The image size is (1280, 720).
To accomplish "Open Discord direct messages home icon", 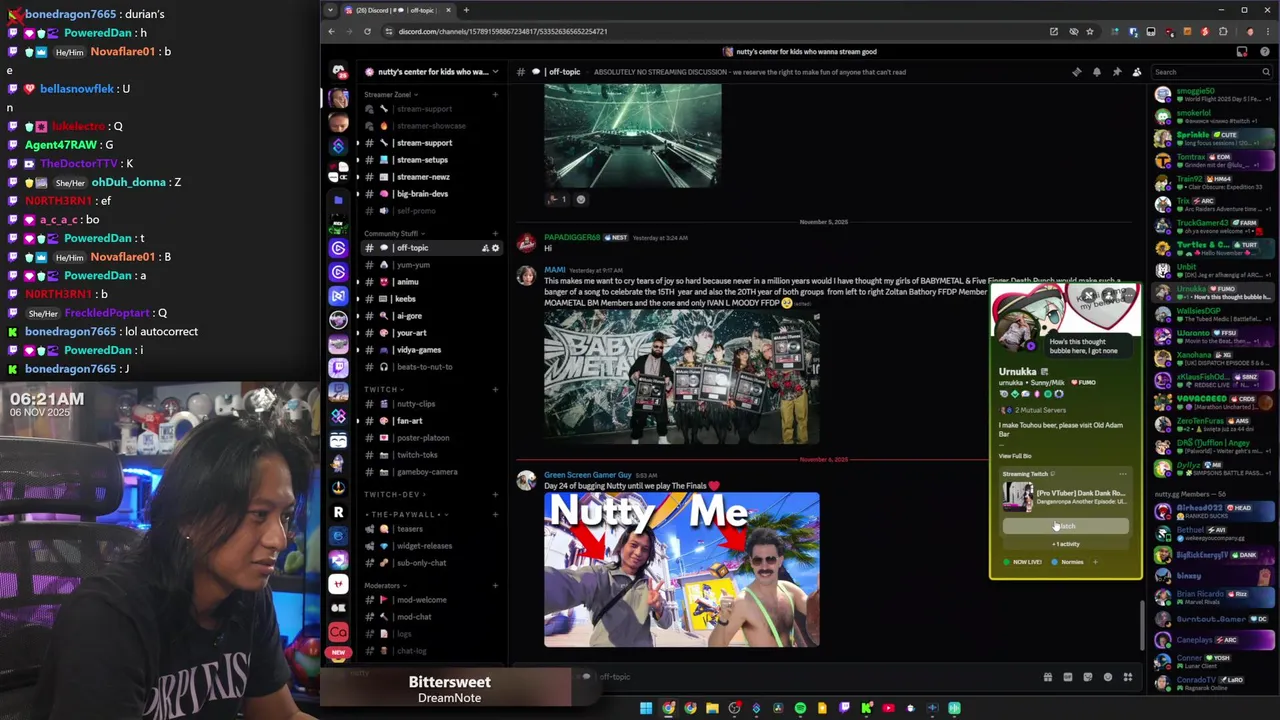I will (x=338, y=71).
